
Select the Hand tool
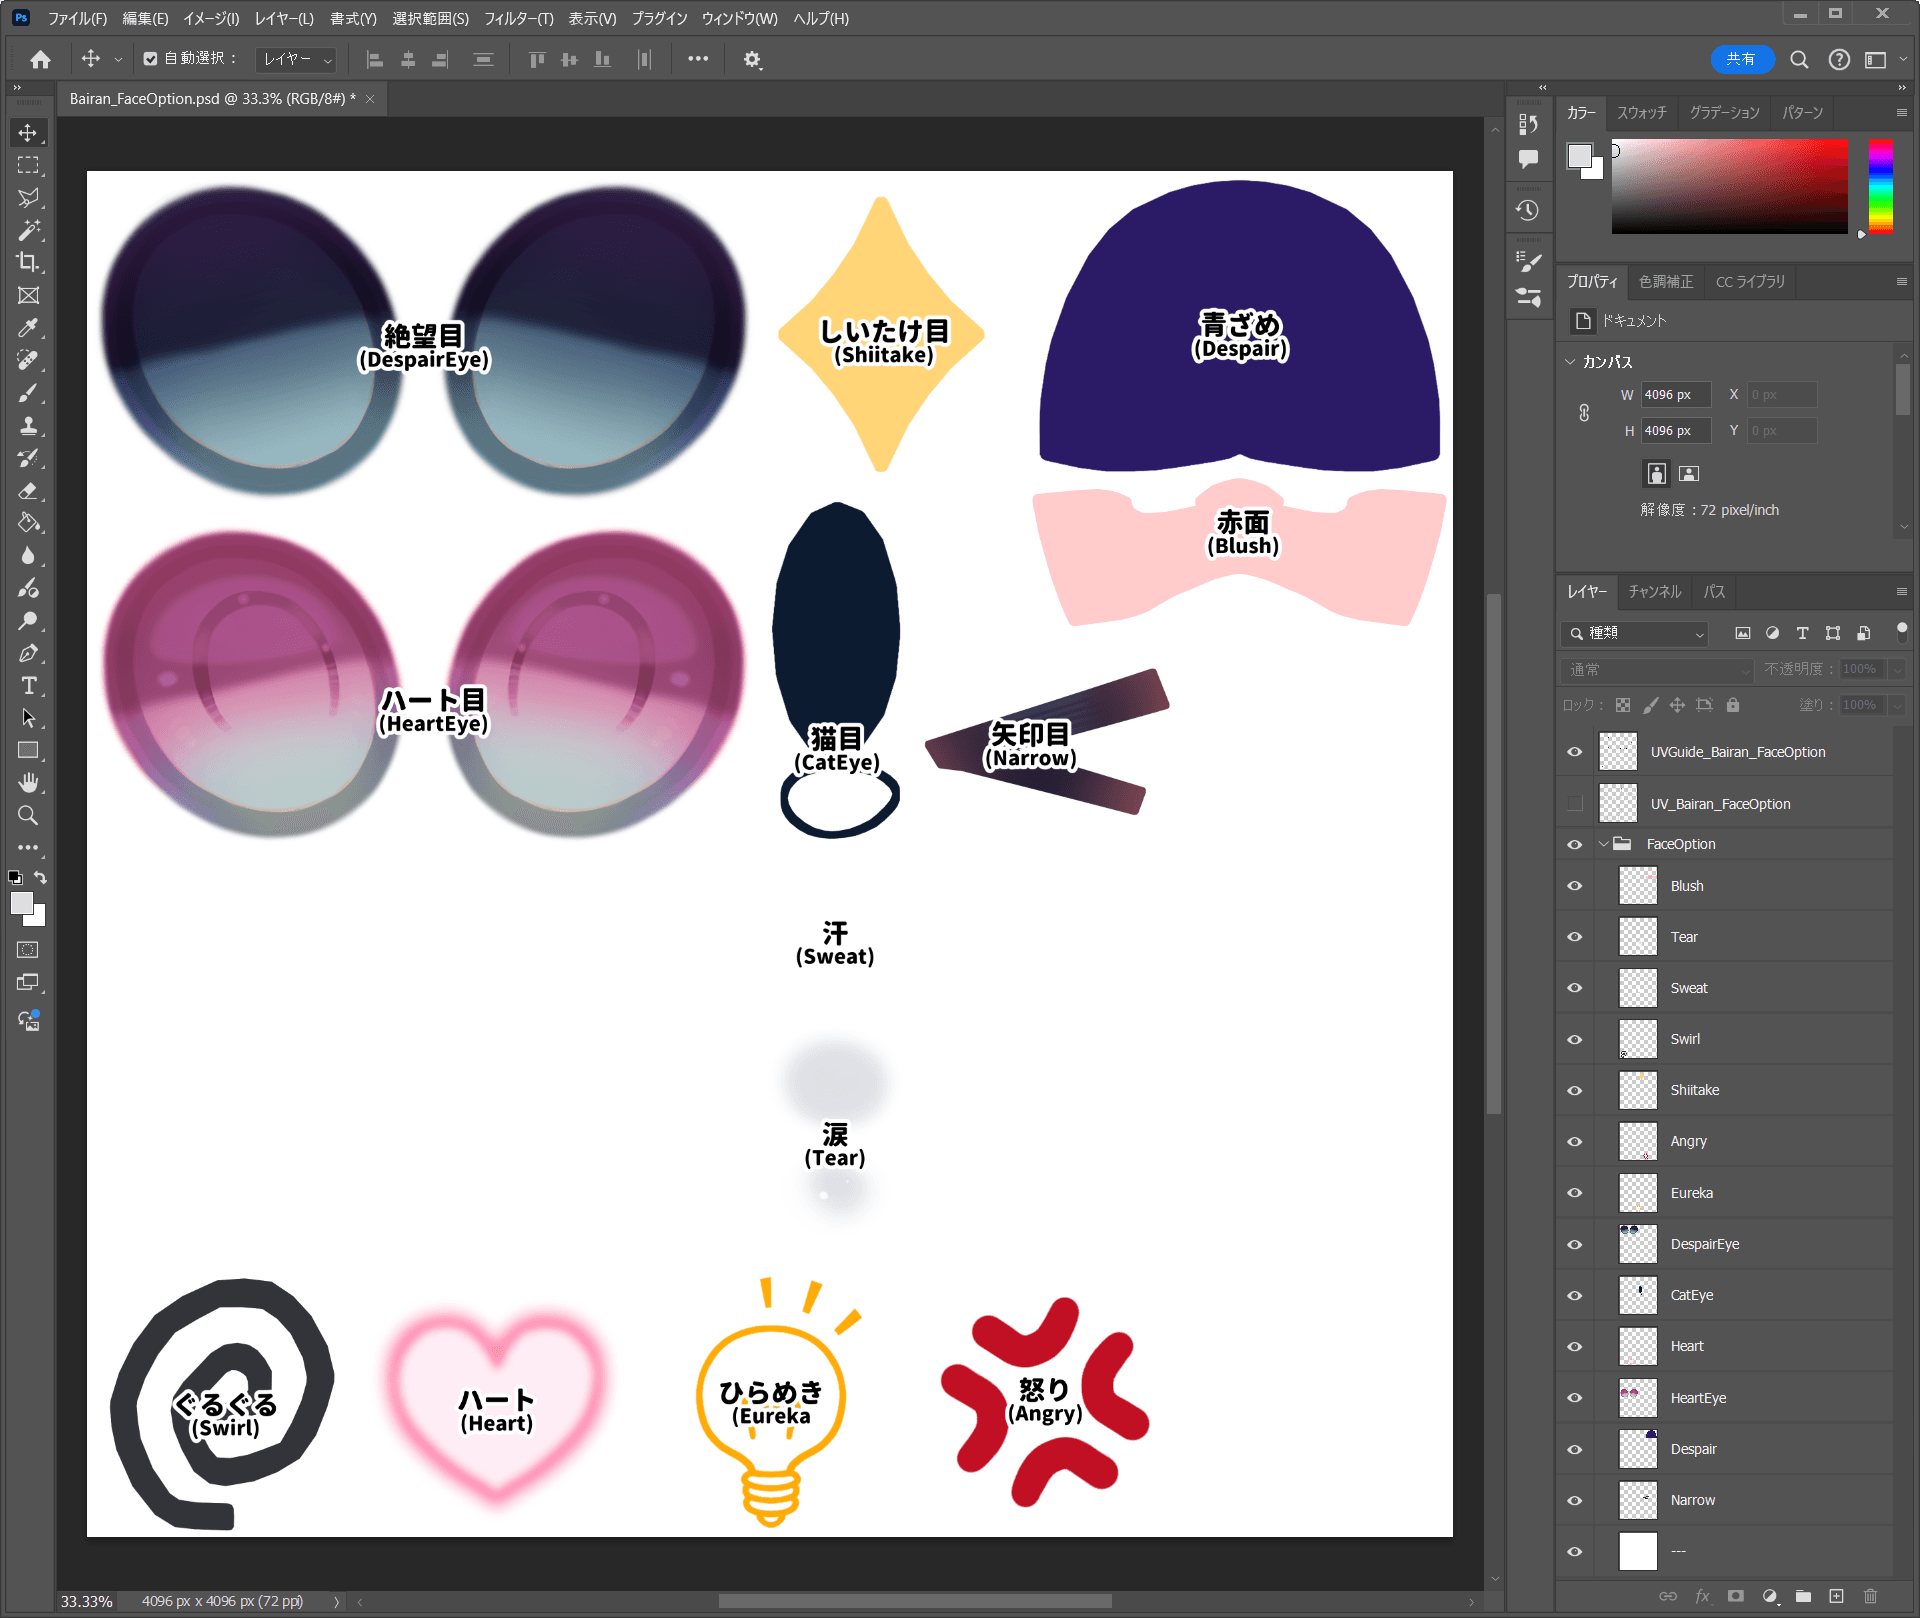click(x=28, y=783)
